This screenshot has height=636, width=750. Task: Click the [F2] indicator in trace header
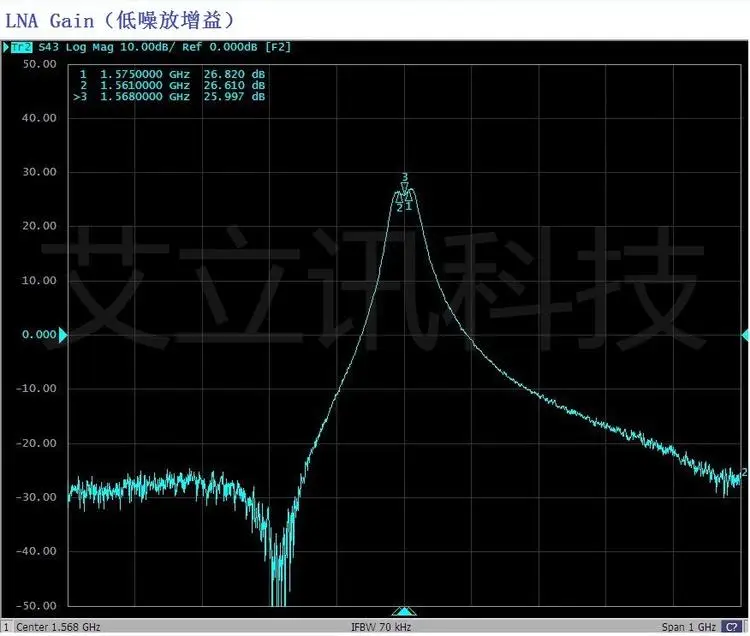click(x=278, y=47)
